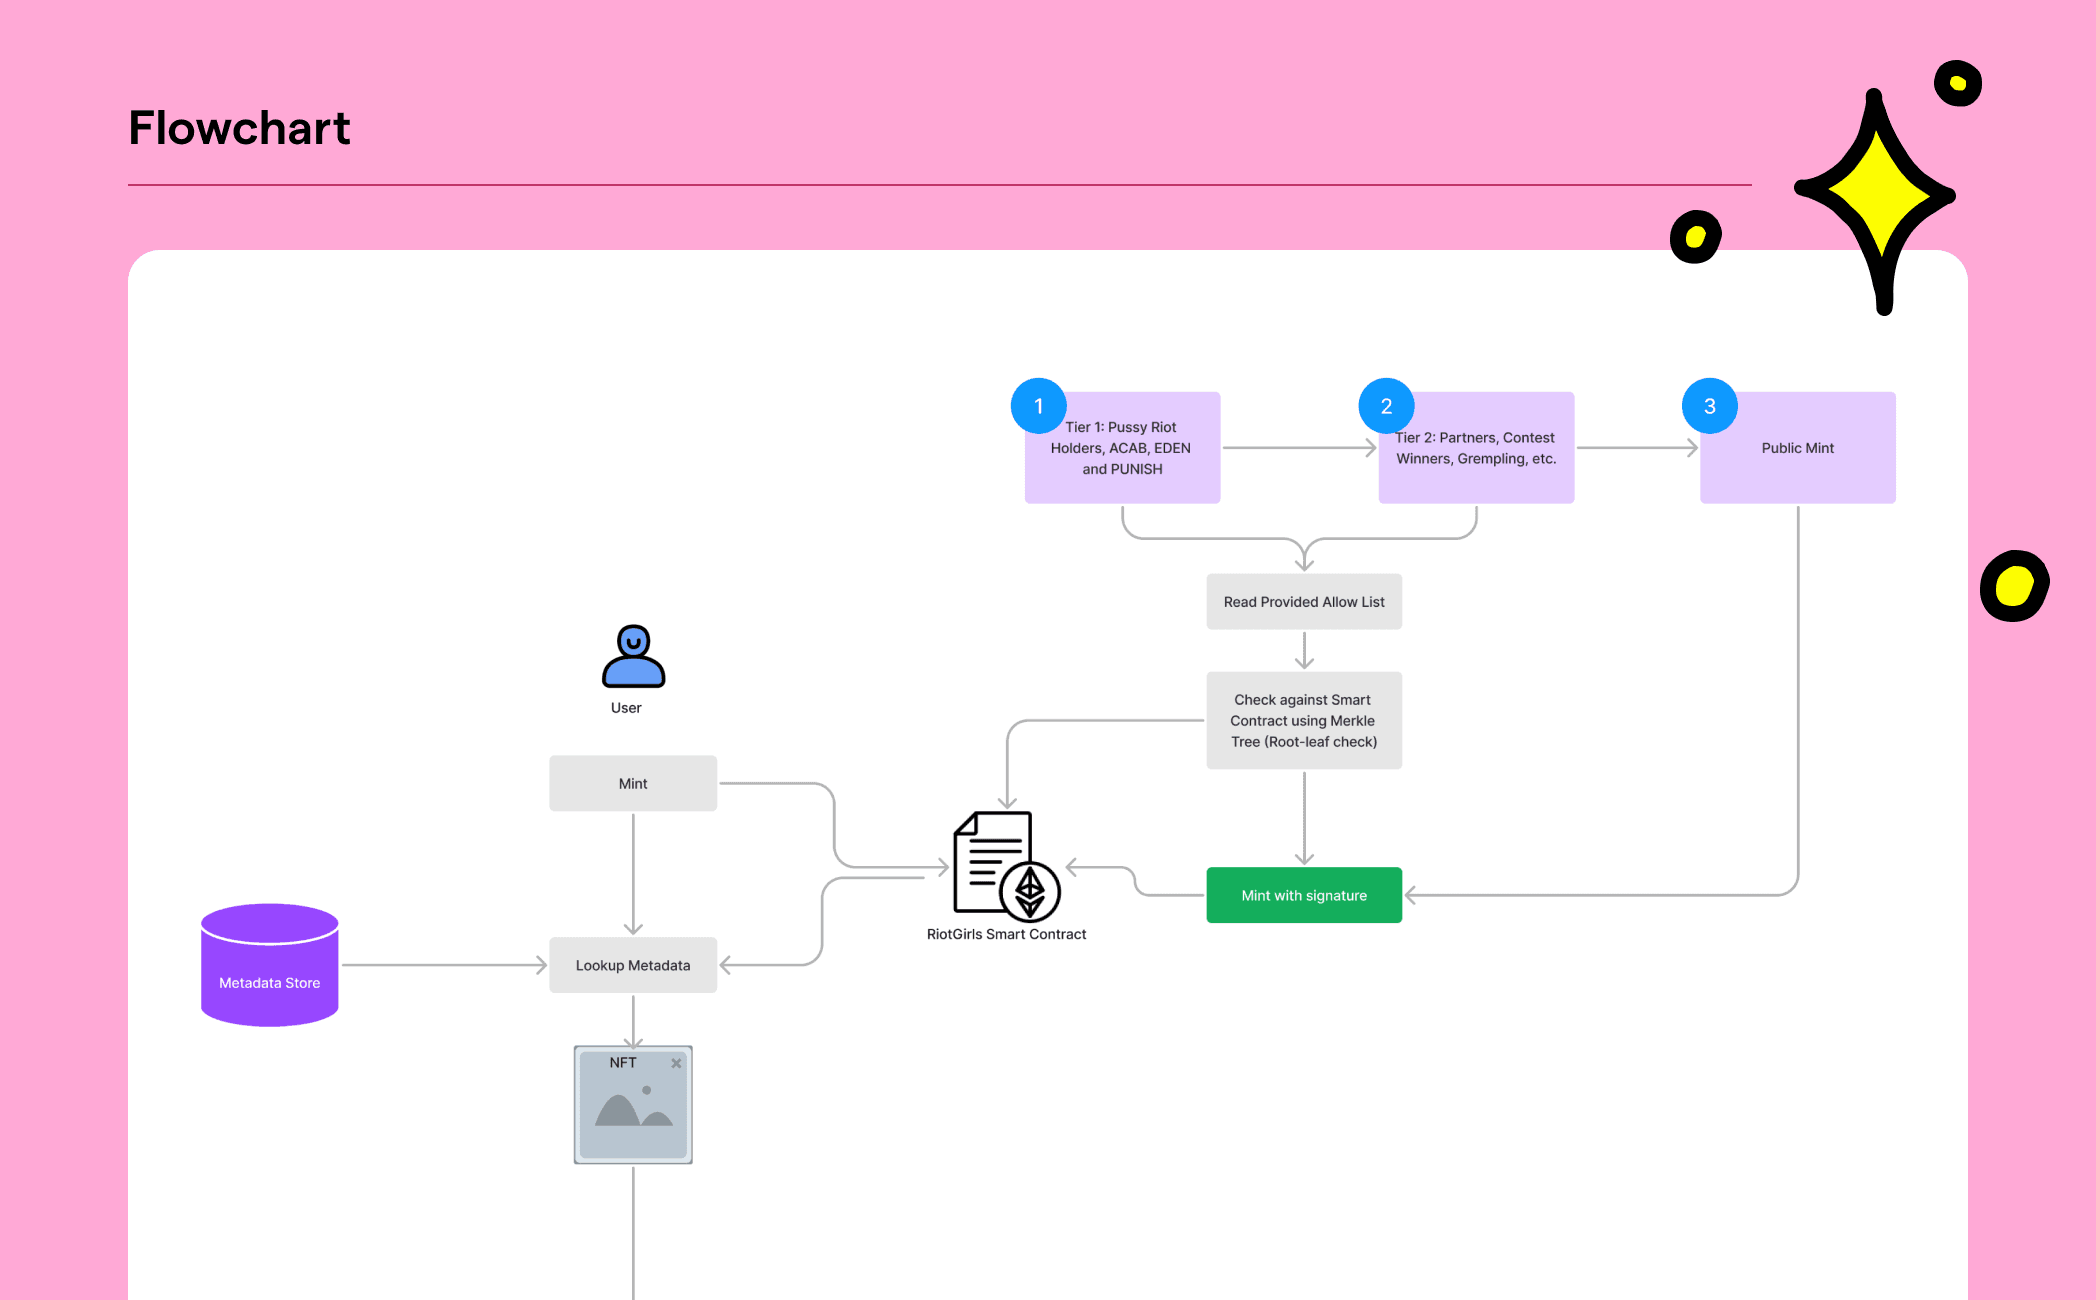
Task: Select the RiotGirls Smart Contract document icon
Action: [1004, 865]
